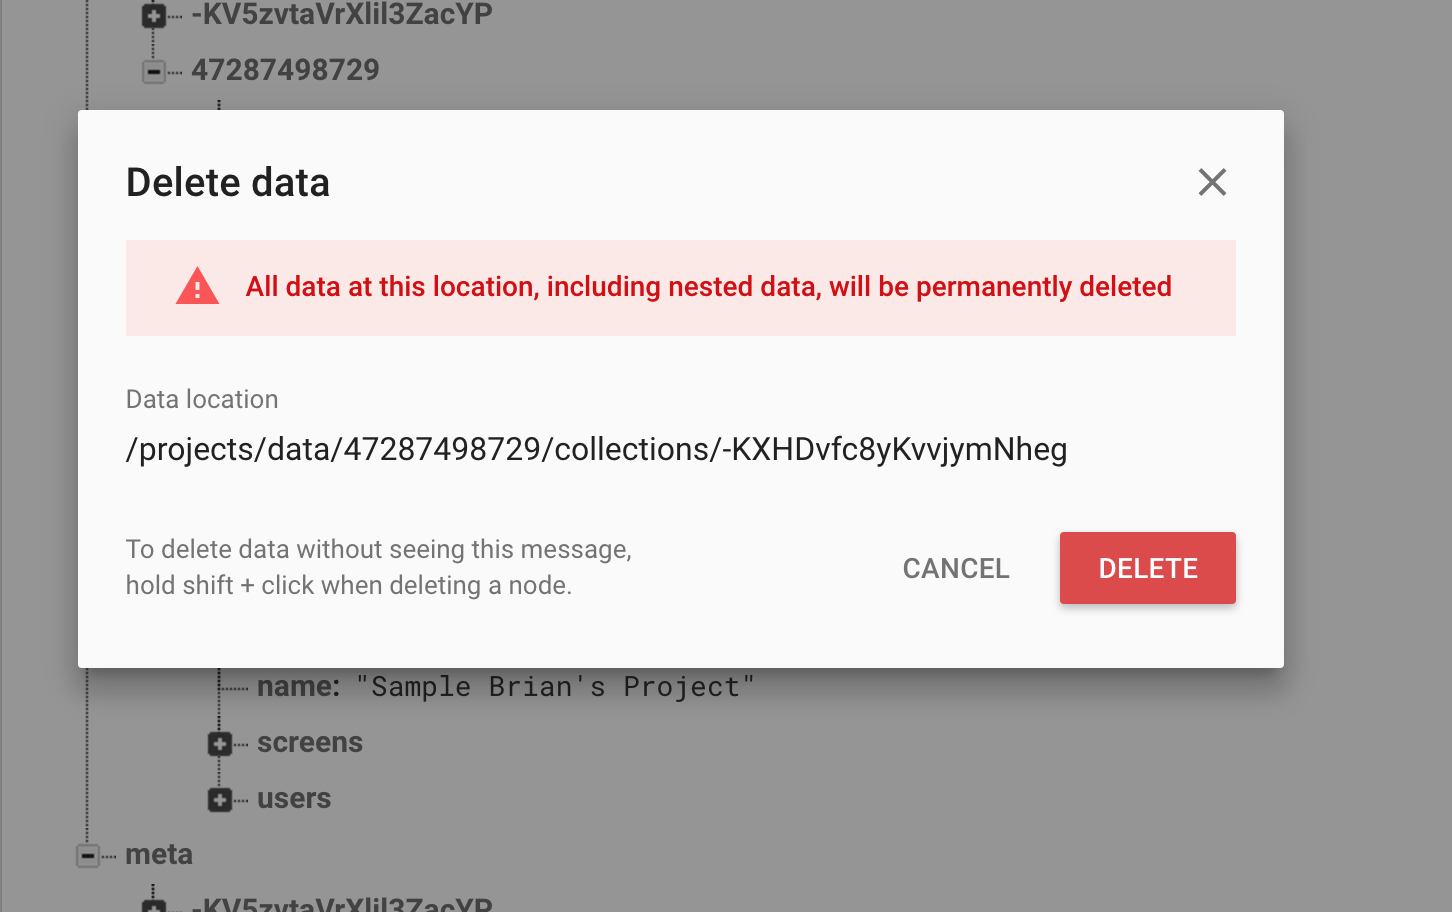The width and height of the screenshot is (1452, 912).
Task: Select the users key label
Action: pos(294,799)
